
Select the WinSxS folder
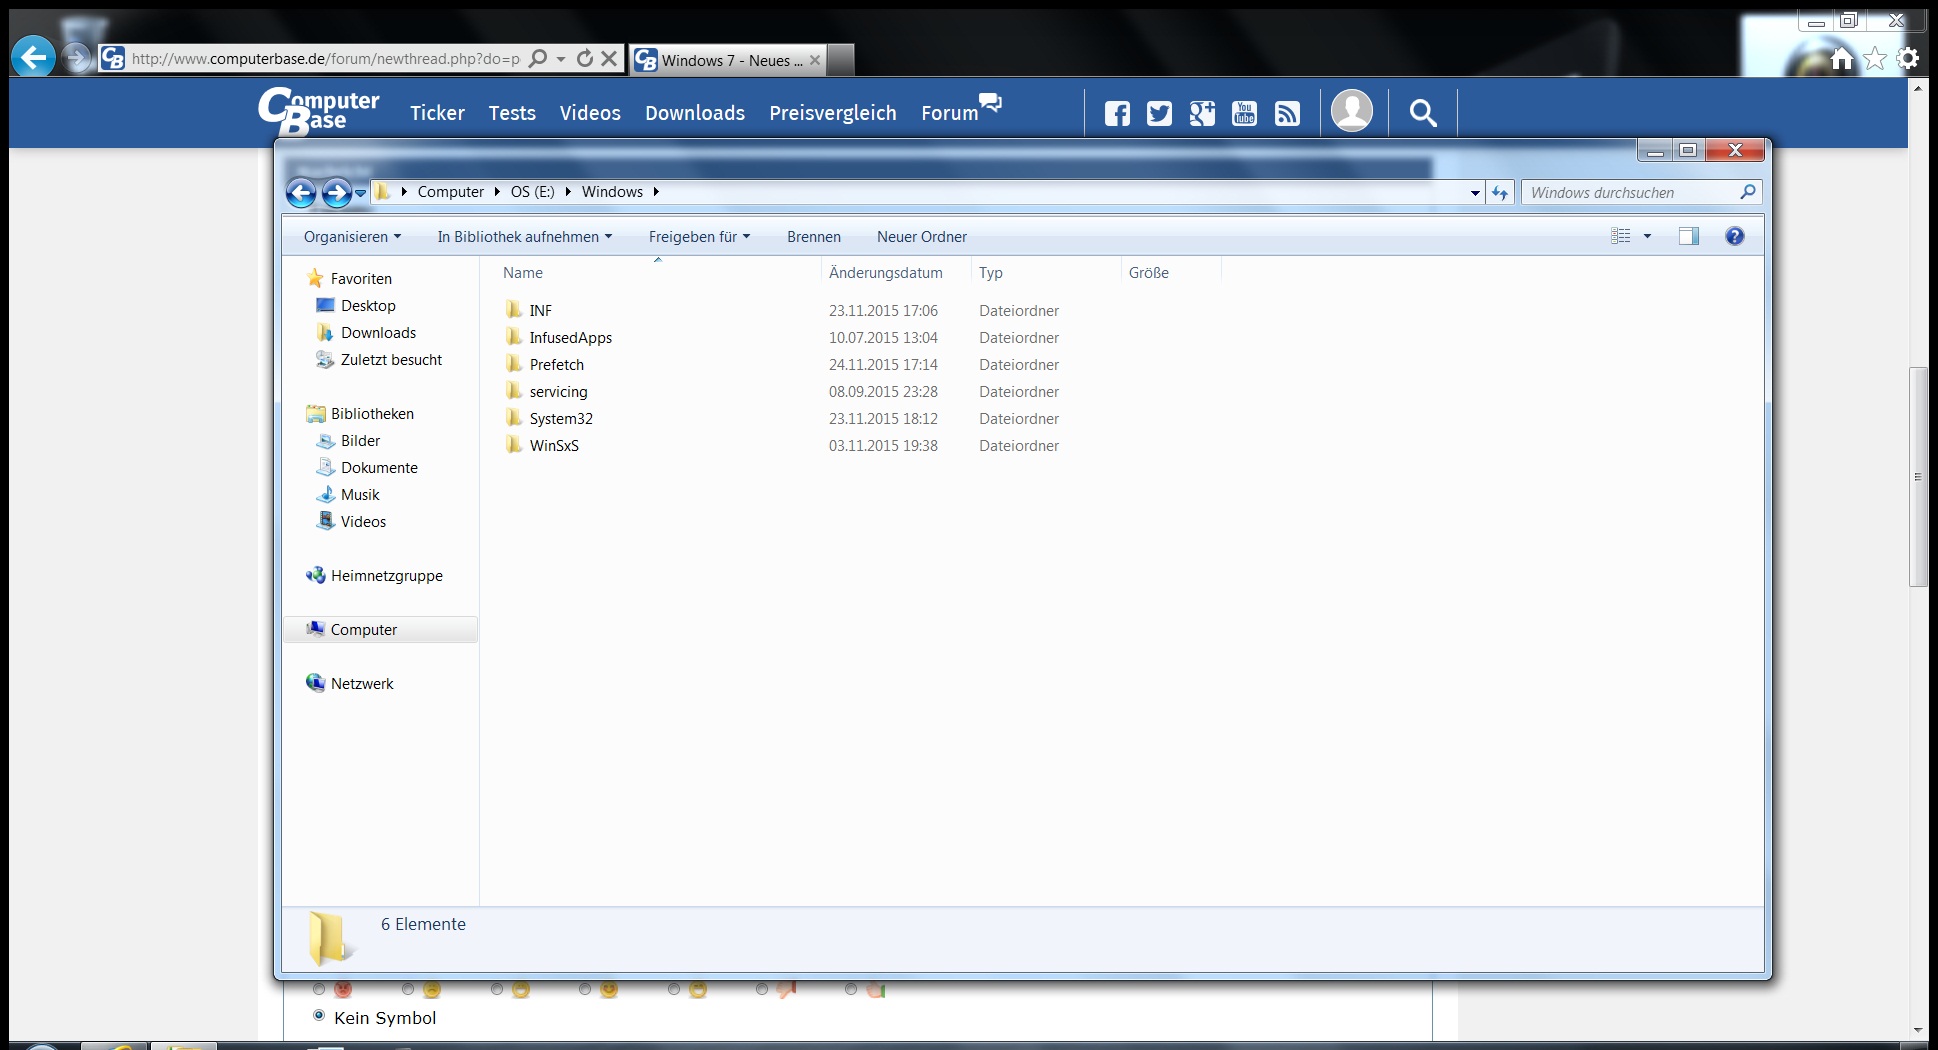tap(554, 446)
